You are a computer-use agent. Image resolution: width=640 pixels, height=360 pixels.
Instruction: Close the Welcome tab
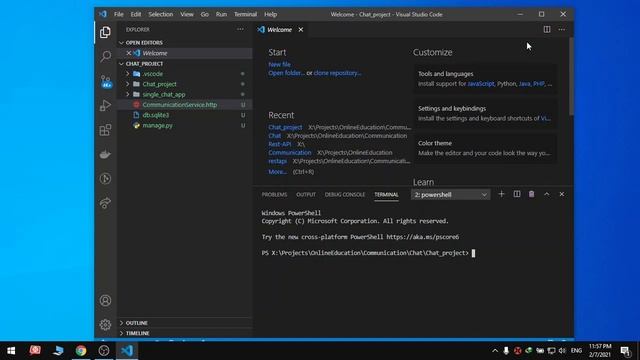(x=301, y=30)
